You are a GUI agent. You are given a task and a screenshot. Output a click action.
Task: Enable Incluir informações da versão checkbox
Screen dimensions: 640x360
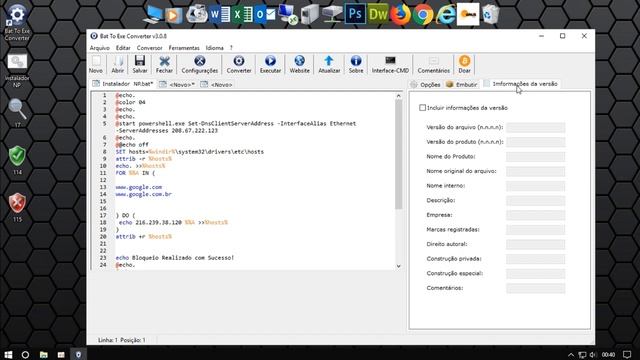click(422, 108)
